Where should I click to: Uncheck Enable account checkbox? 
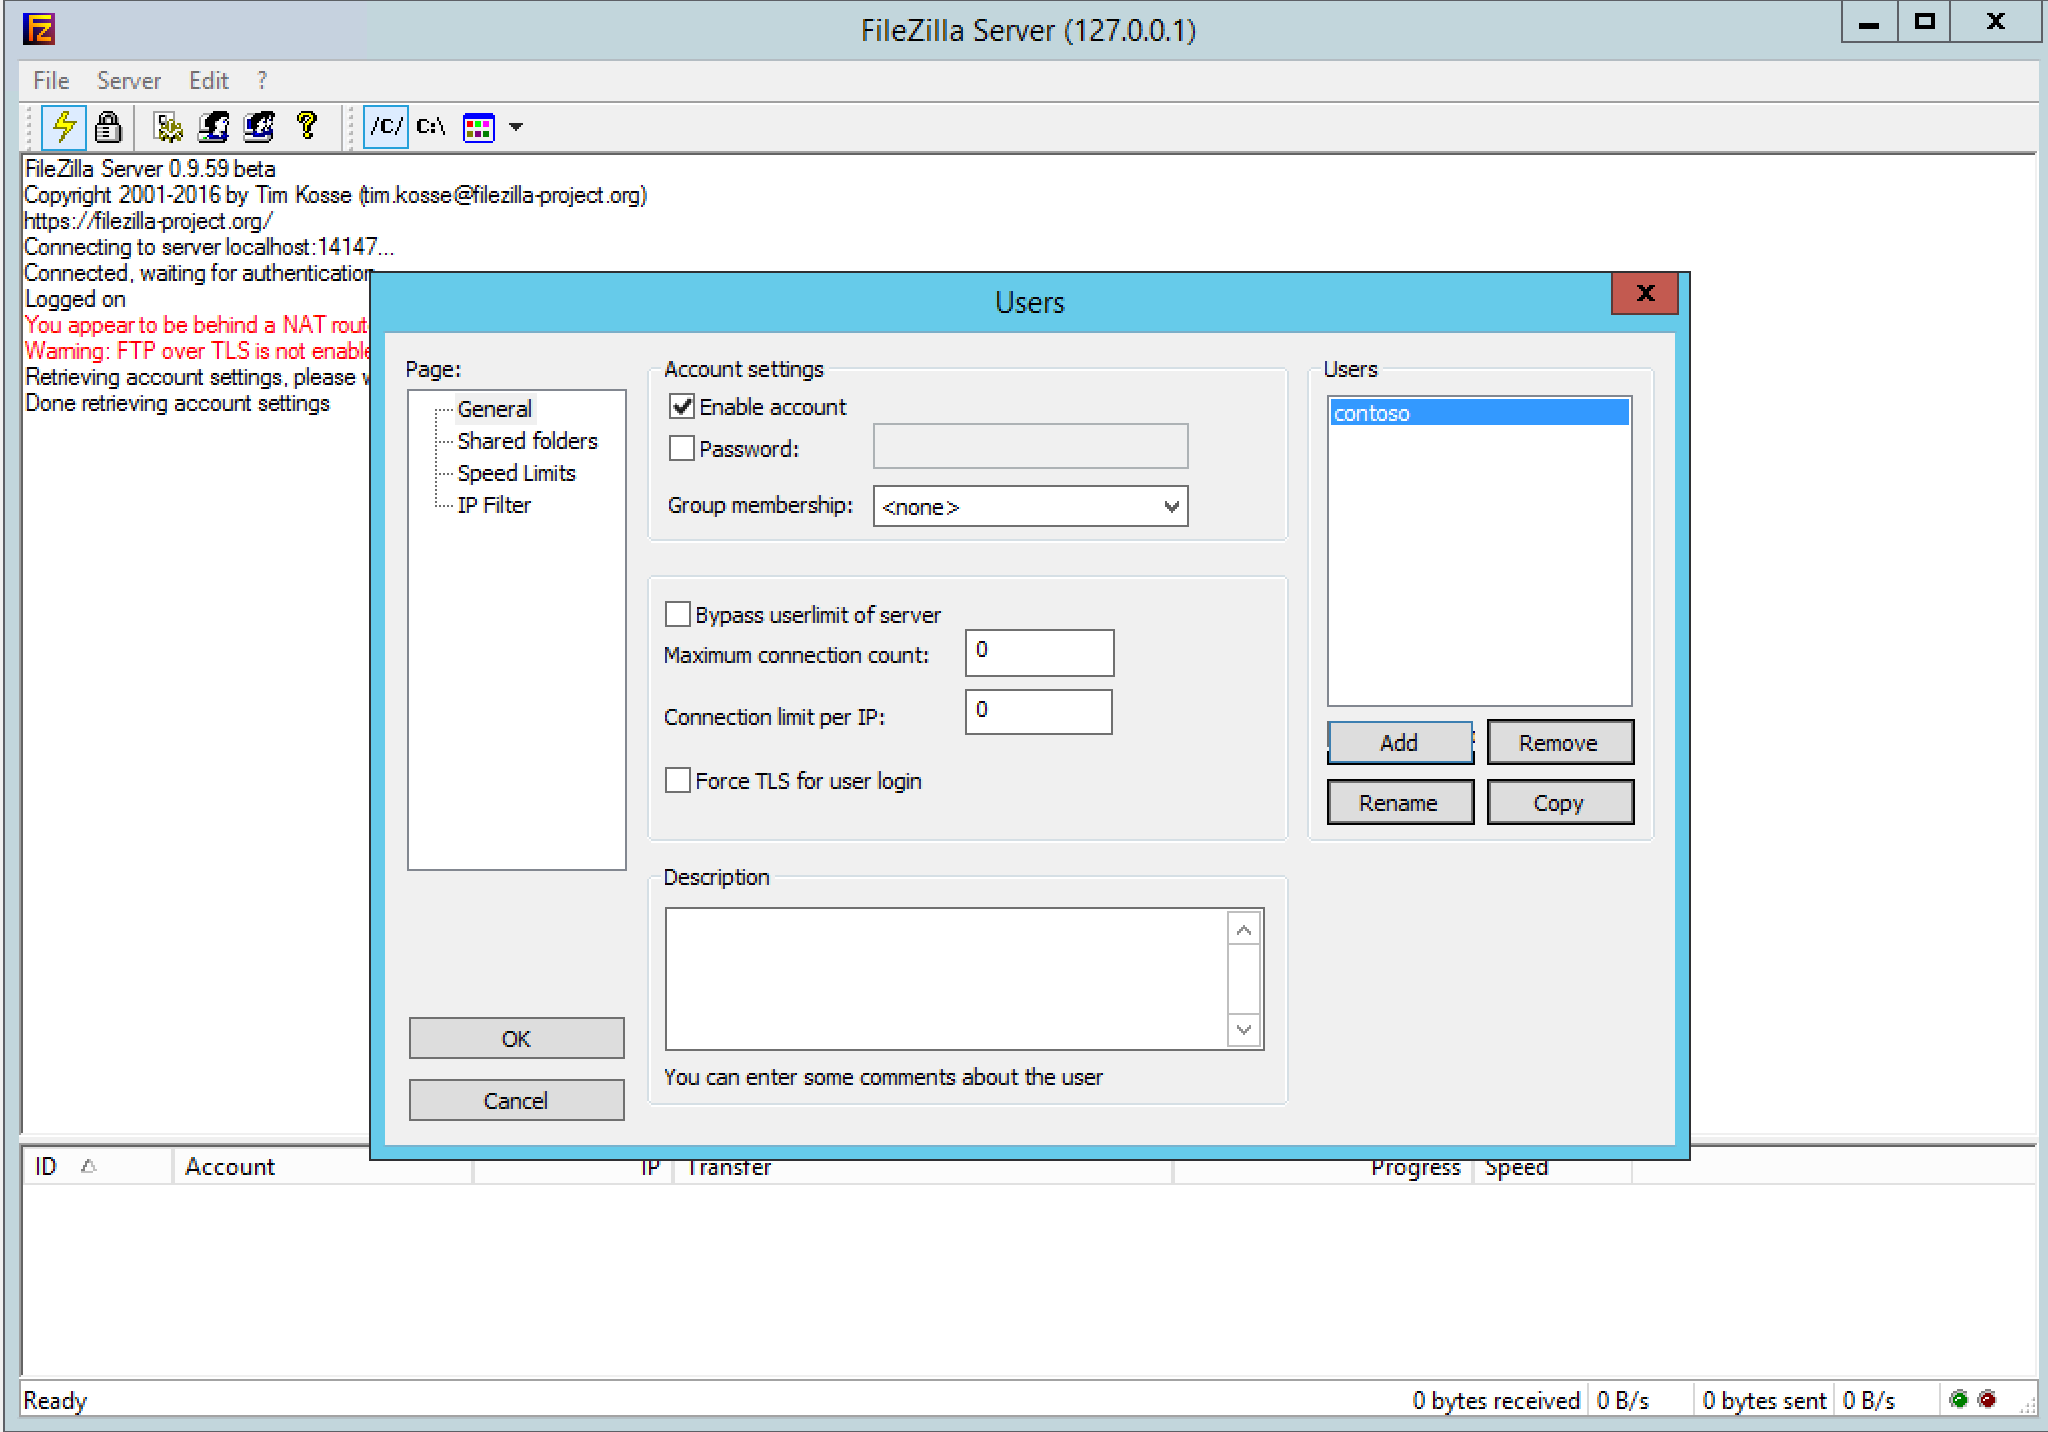pos(682,407)
